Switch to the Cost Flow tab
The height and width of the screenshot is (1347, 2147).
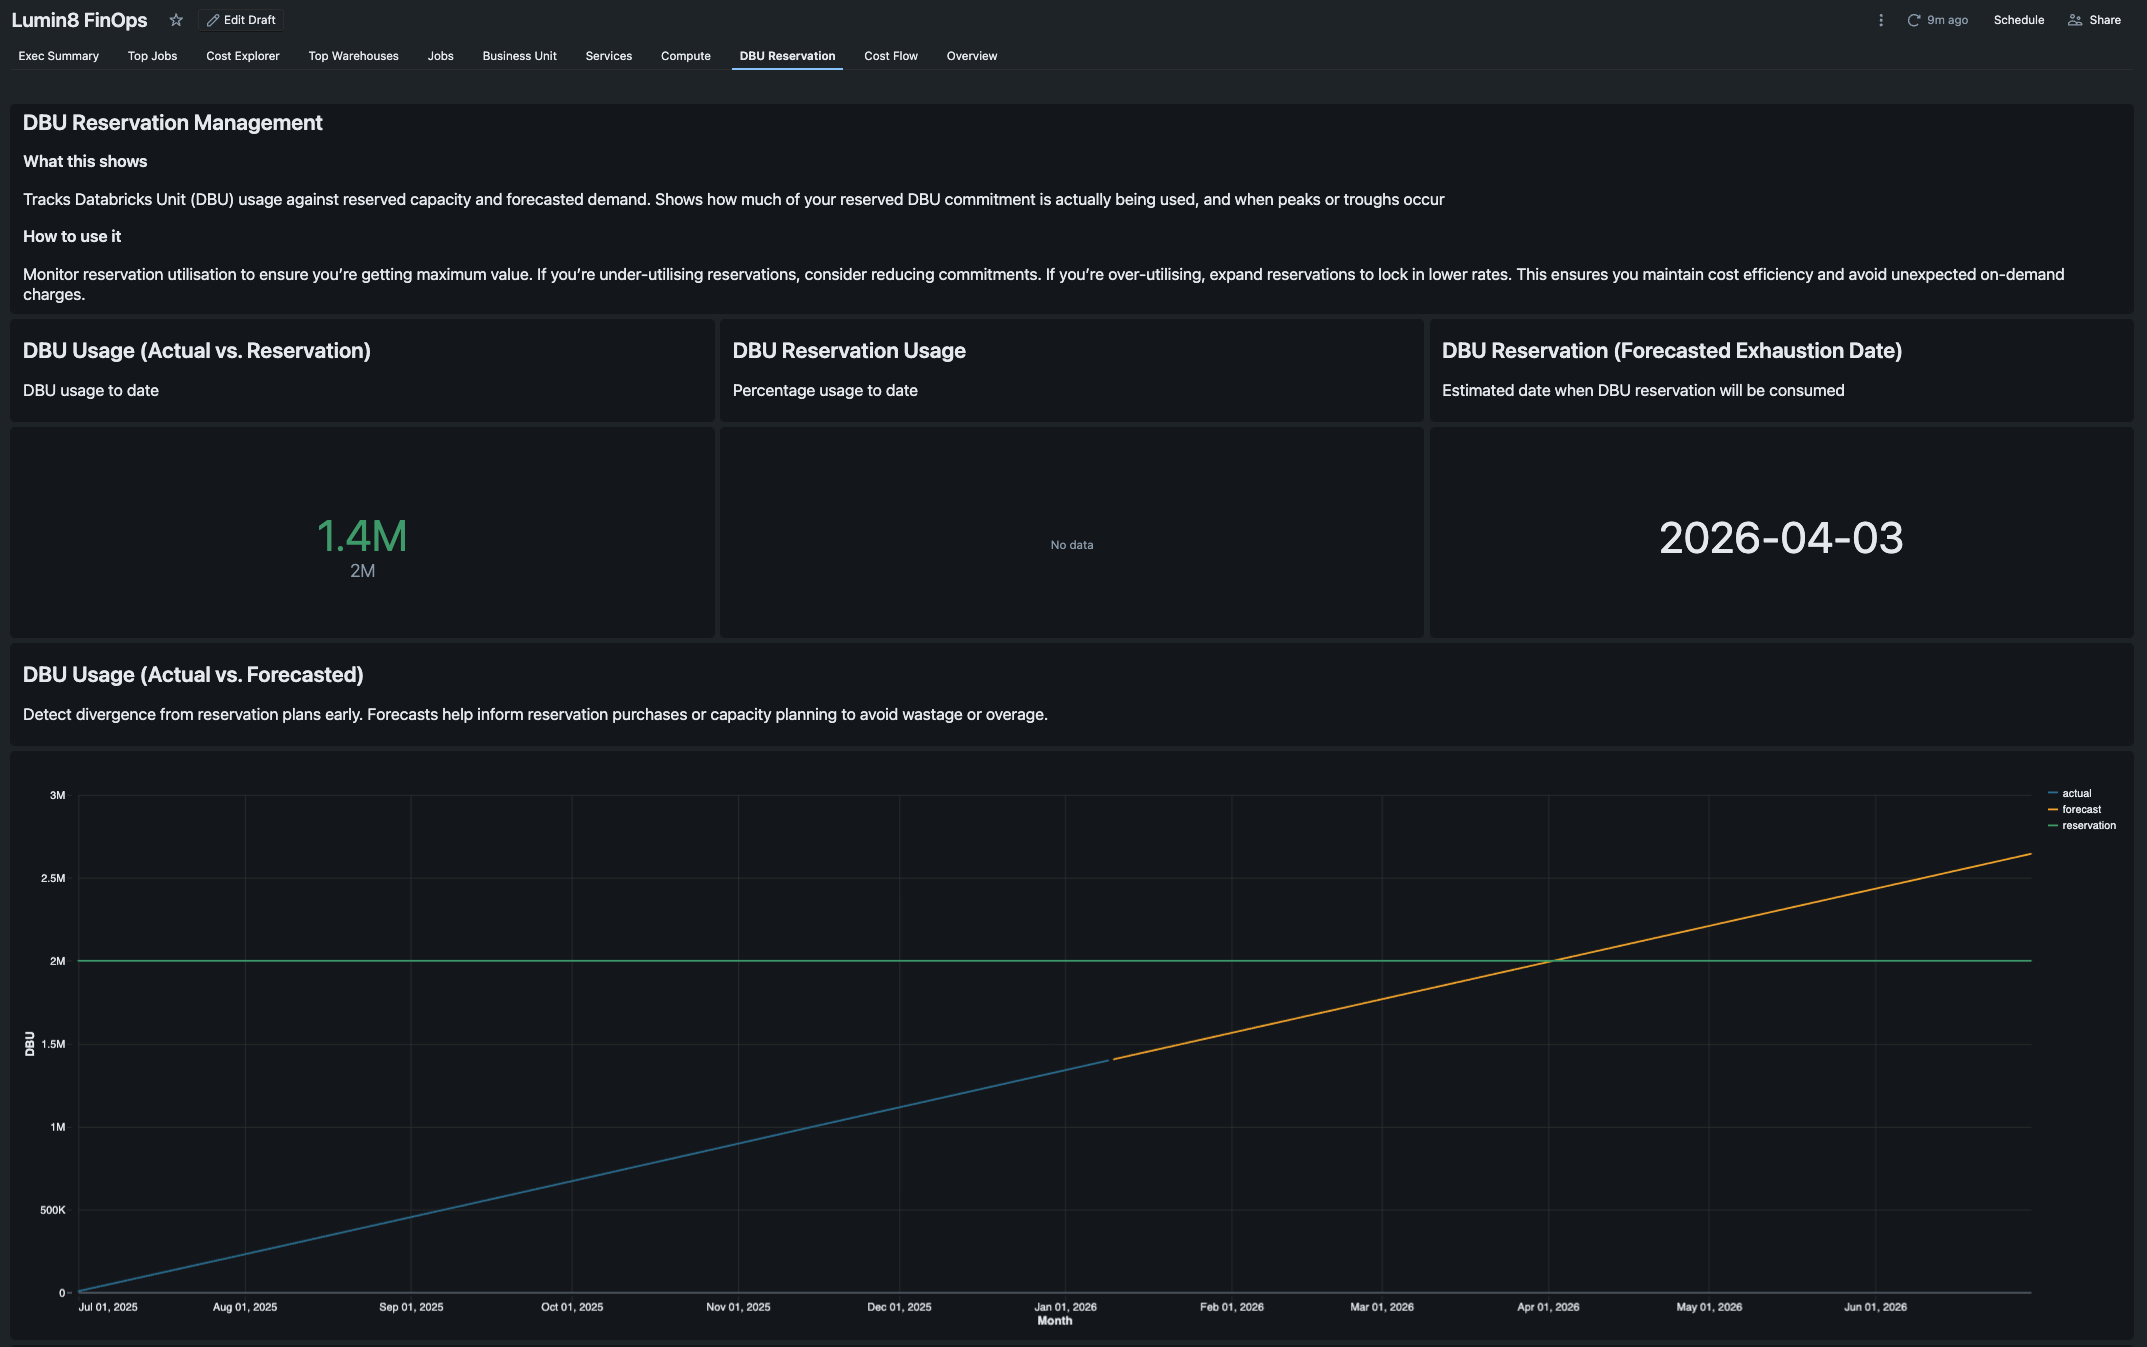click(x=890, y=56)
